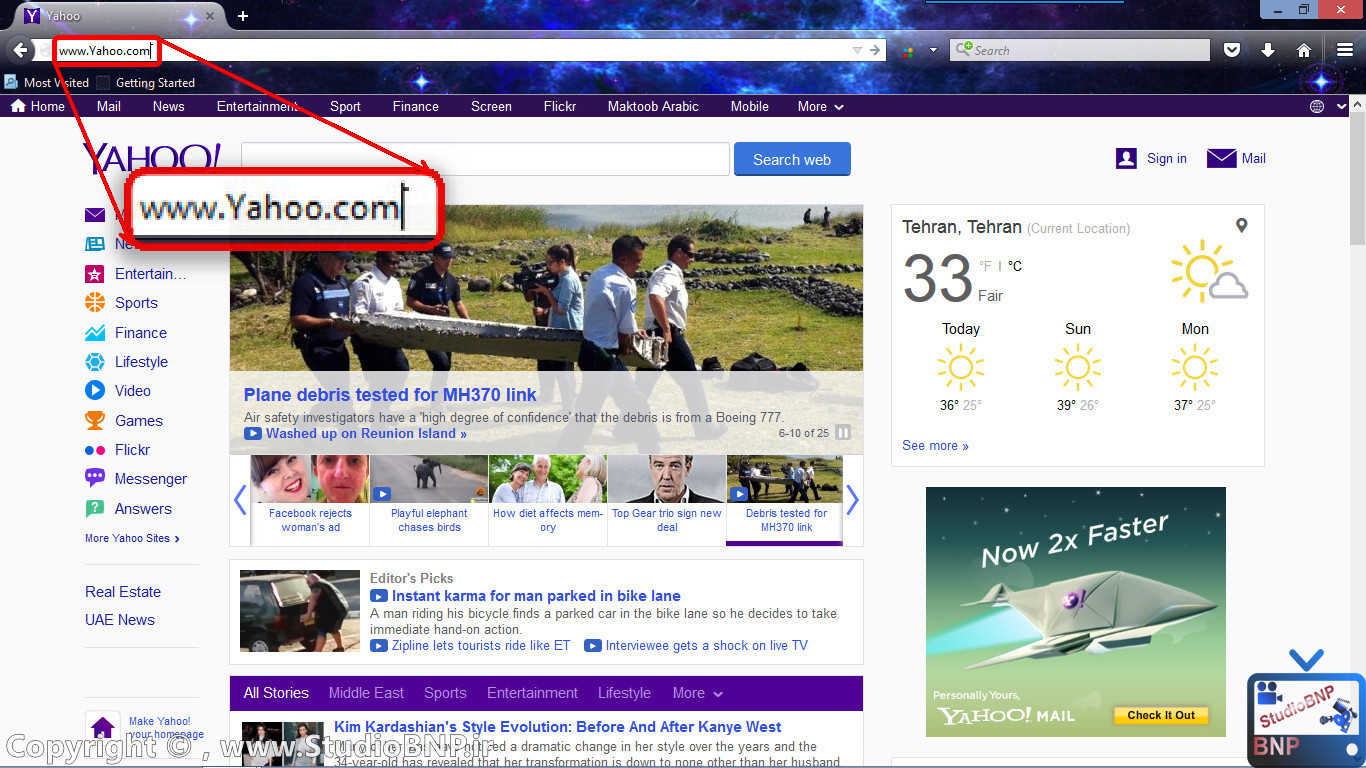Viewport: 1366px width, 768px height.
Task: Open Most Visited bookmarks item
Action: point(46,83)
